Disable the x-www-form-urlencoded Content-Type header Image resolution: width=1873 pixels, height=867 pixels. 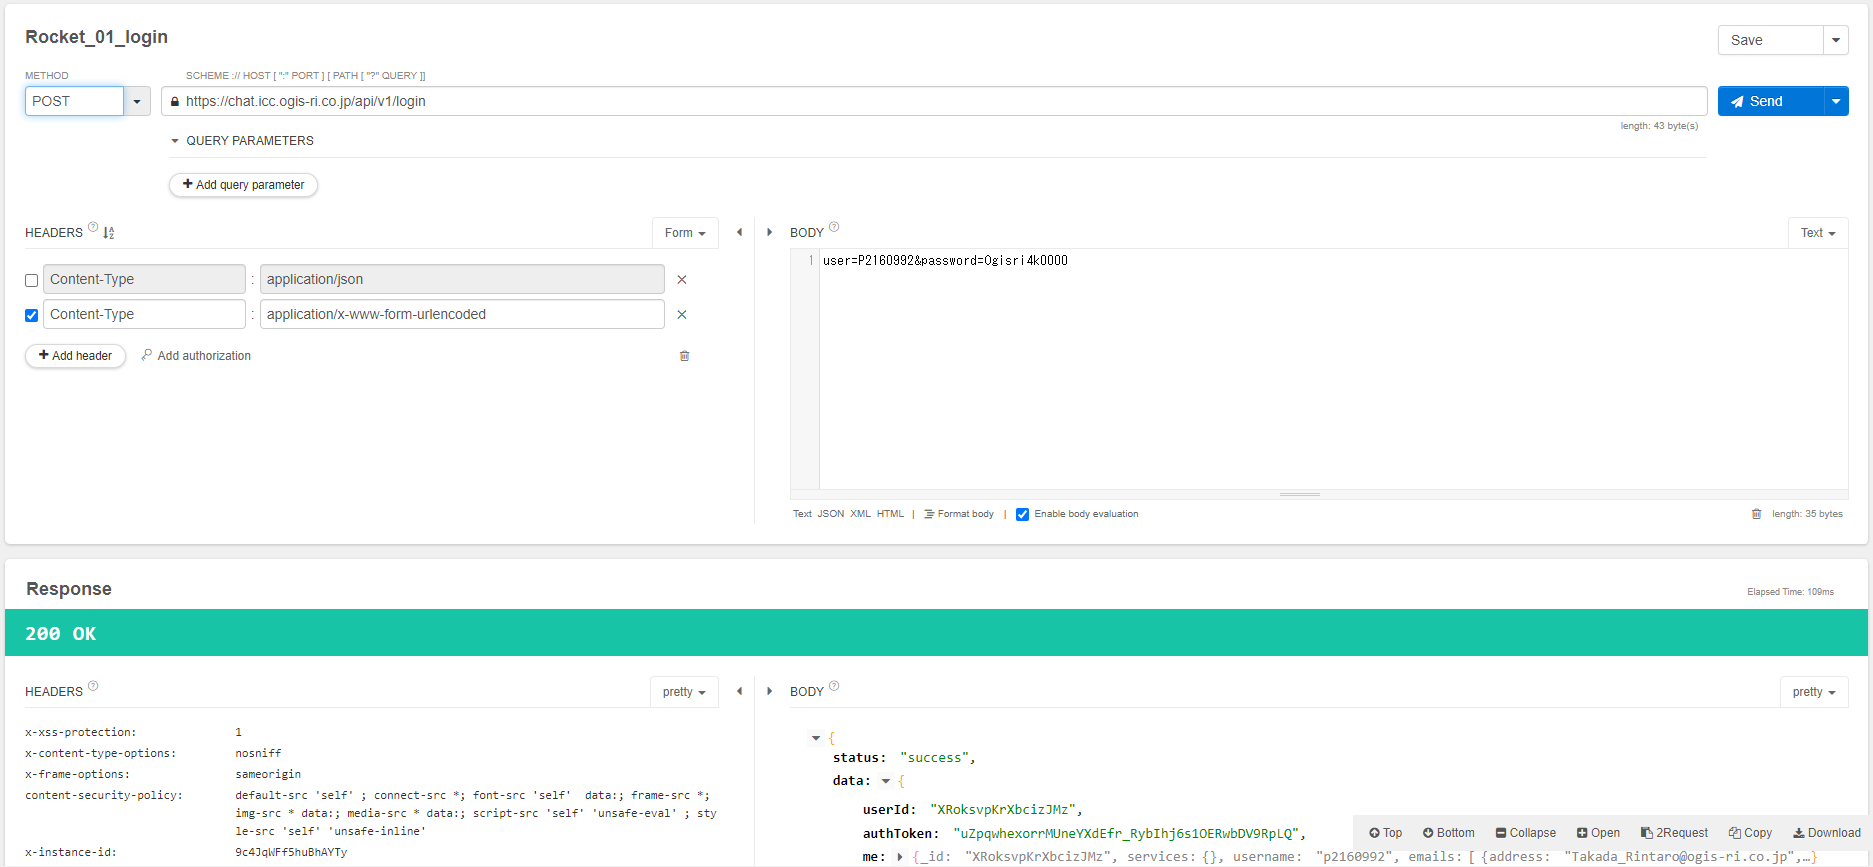pos(32,316)
